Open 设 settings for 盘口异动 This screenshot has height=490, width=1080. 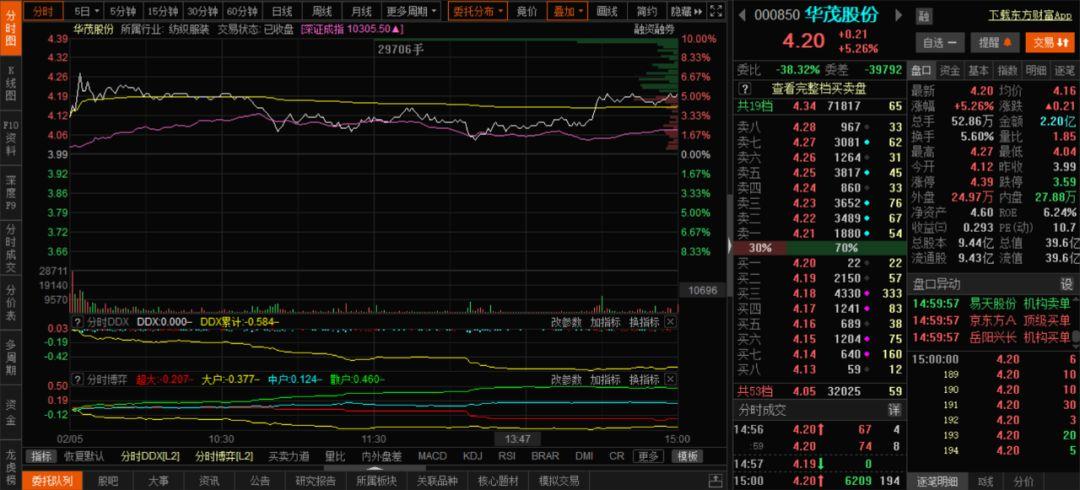click(1066, 284)
